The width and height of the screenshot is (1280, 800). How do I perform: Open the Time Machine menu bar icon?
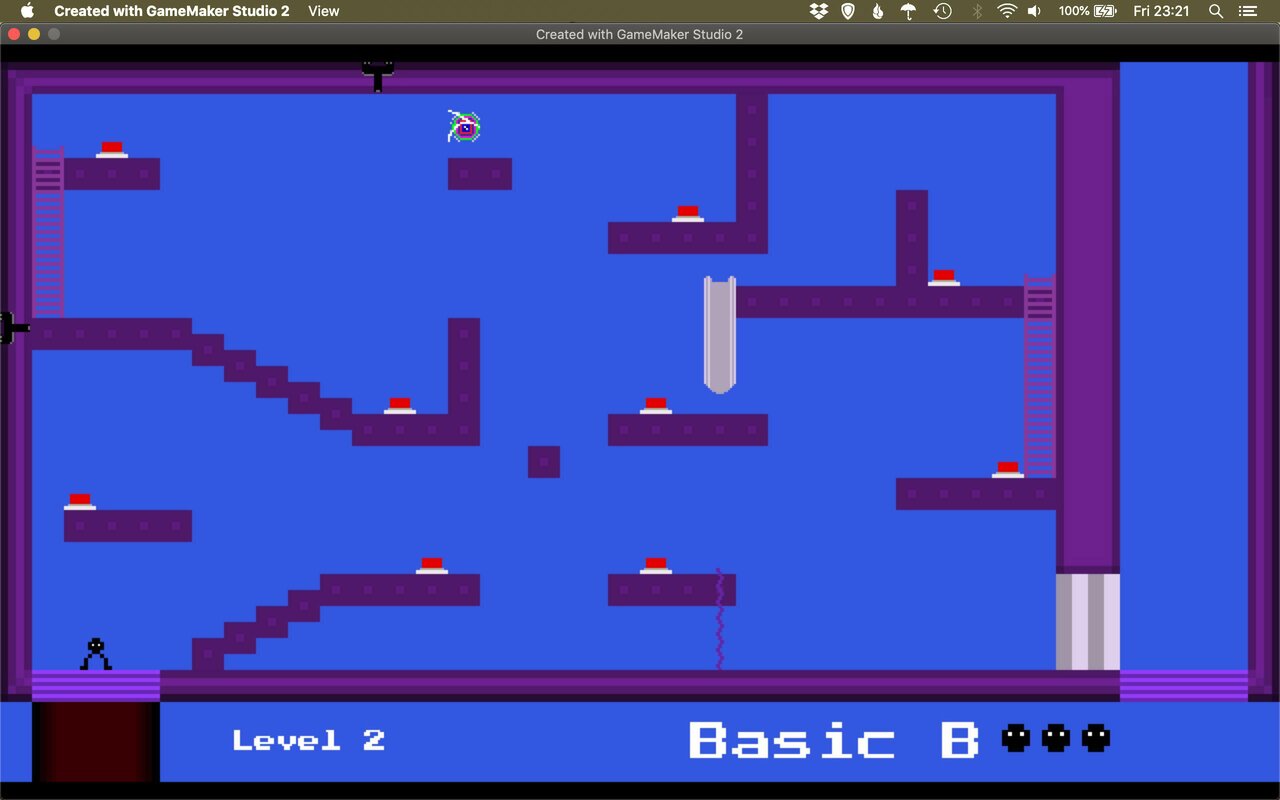coord(942,11)
